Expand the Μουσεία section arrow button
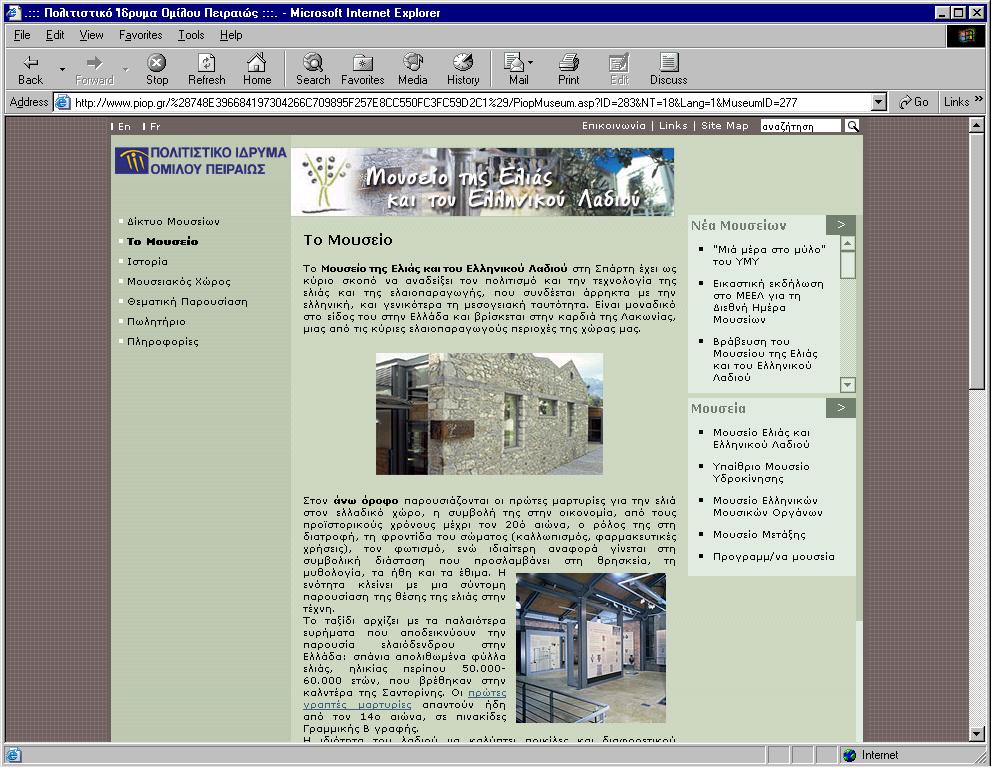Image resolution: width=991 pixels, height=768 pixels. coord(841,408)
